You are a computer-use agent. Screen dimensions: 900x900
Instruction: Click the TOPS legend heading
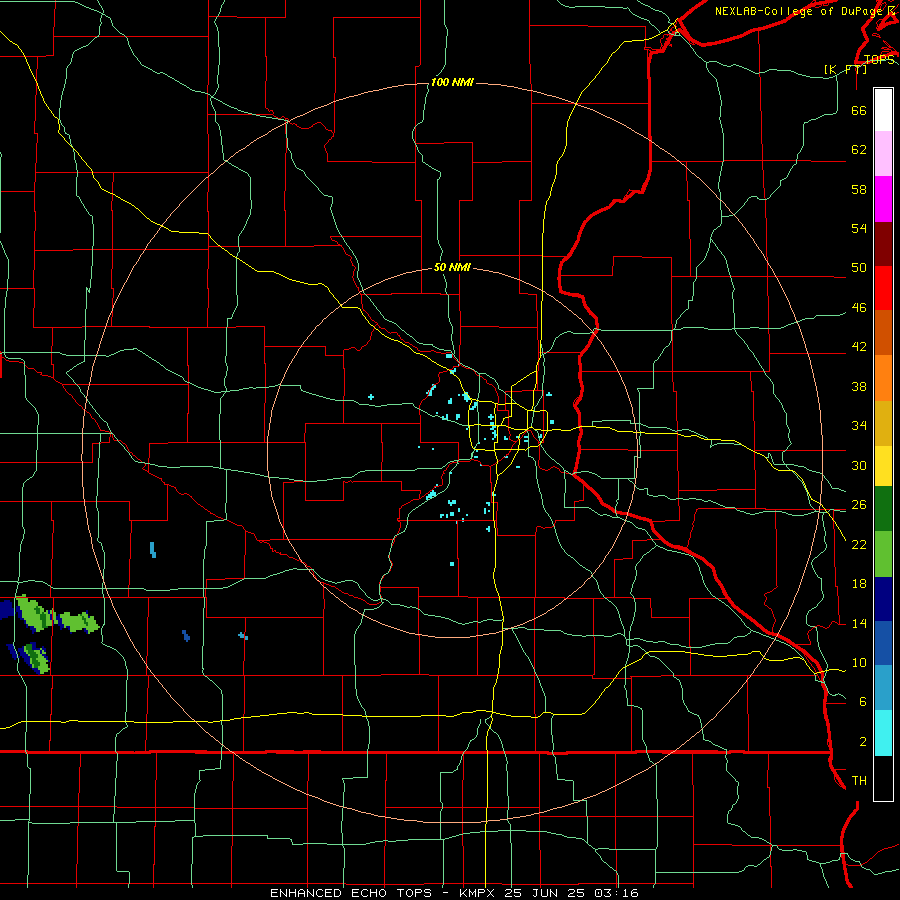879,59
